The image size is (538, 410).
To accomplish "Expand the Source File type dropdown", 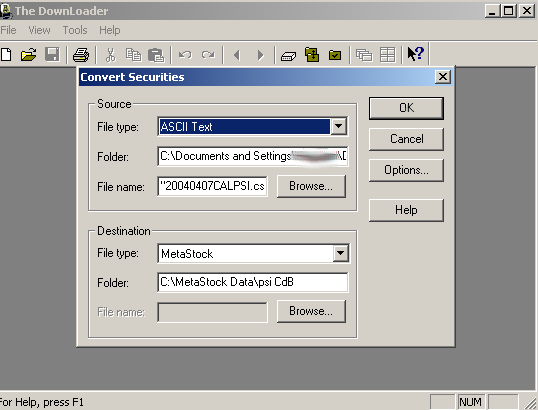I will click(x=339, y=126).
